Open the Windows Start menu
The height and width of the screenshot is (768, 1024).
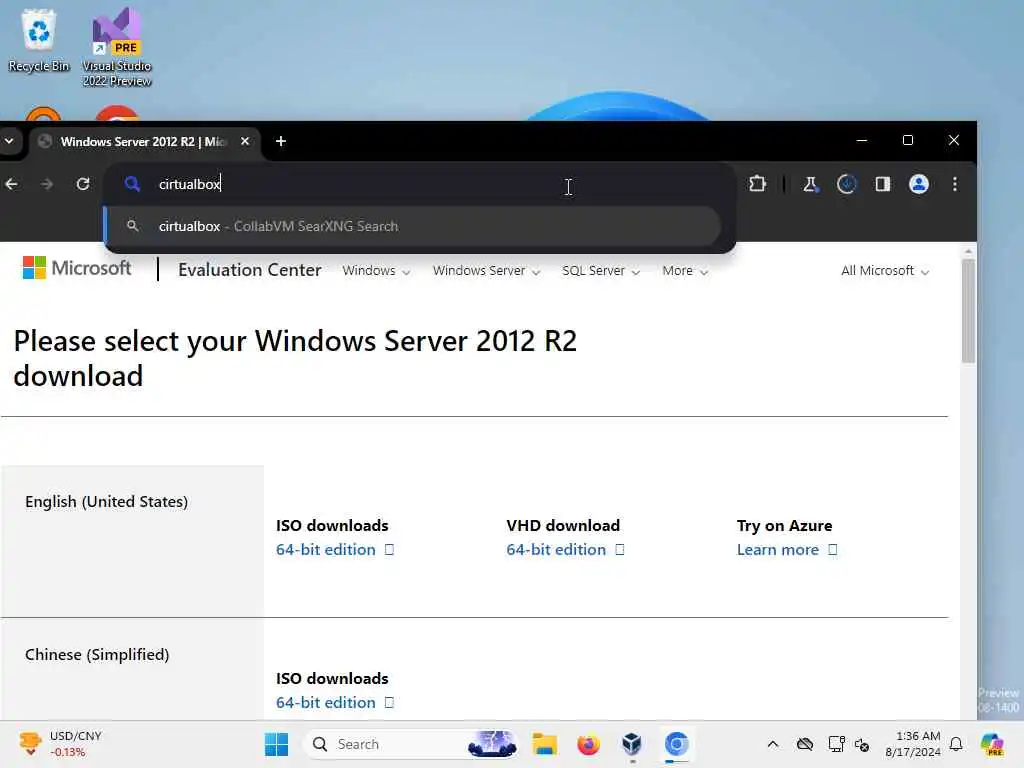(276, 744)
